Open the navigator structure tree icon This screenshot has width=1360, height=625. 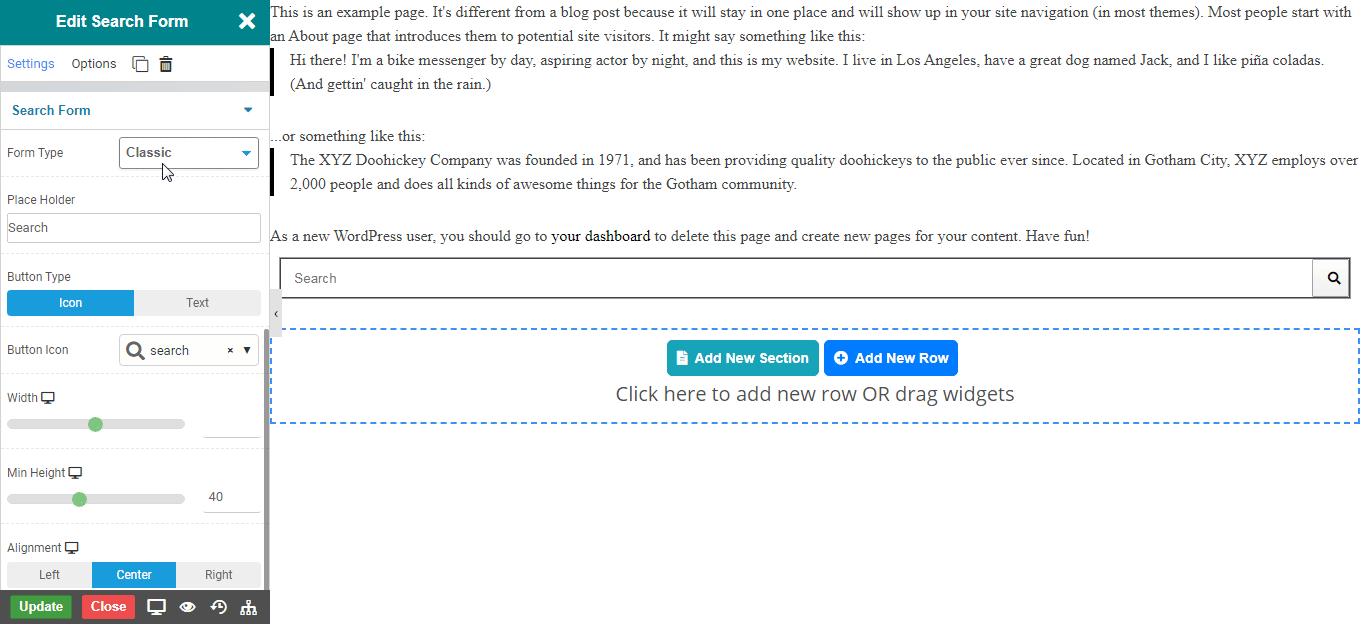(x=249, y=607)
